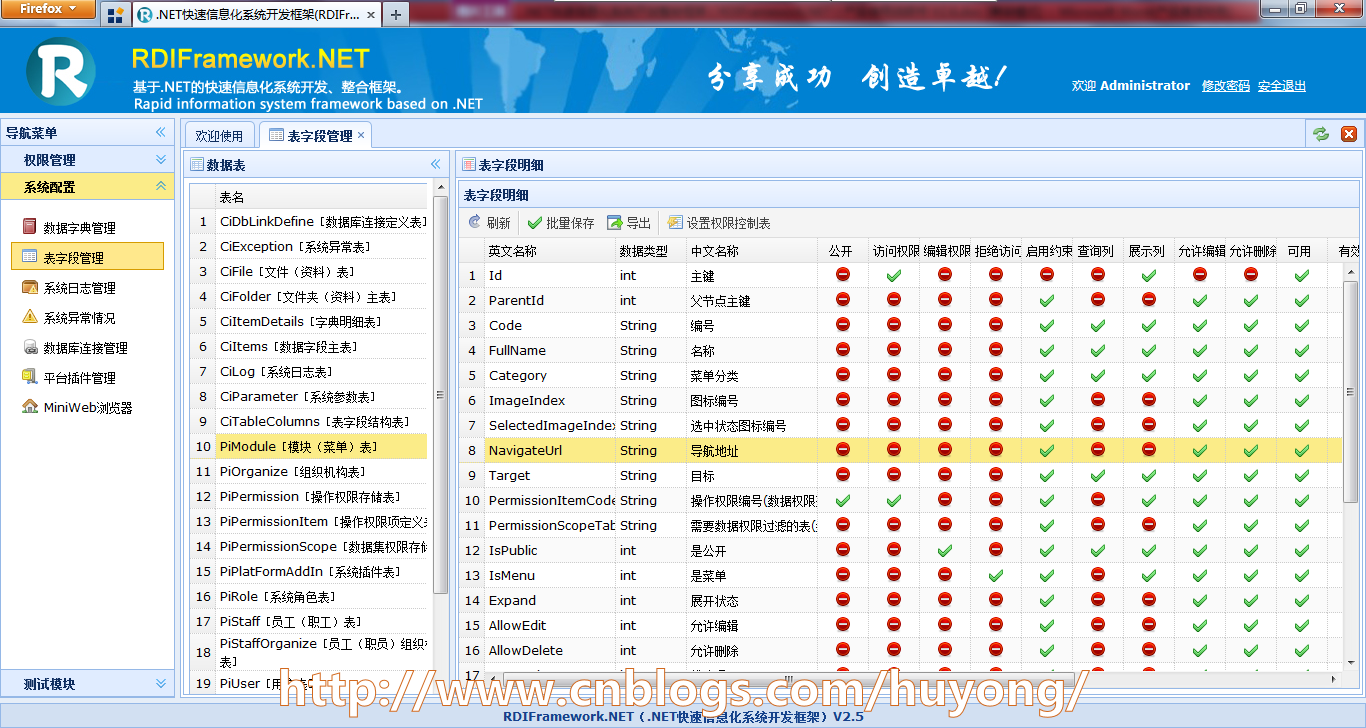The height and width of the screenshot is (728, 1366).
Task: Click the 安全退出 logout link
Action: 1281,86
